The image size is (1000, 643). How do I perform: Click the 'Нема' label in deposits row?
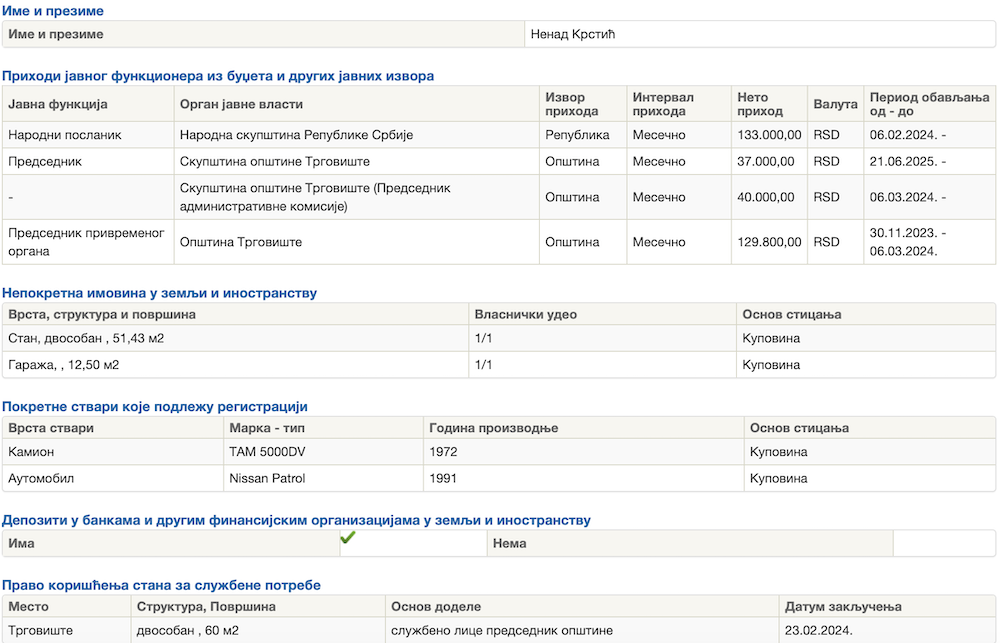[x=510, y=544]
